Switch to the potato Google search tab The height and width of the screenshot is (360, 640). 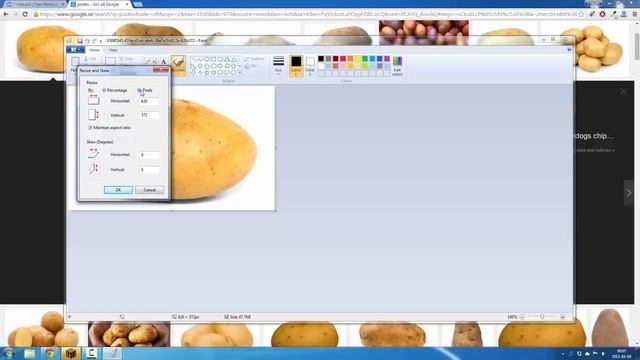pos(100,4)
